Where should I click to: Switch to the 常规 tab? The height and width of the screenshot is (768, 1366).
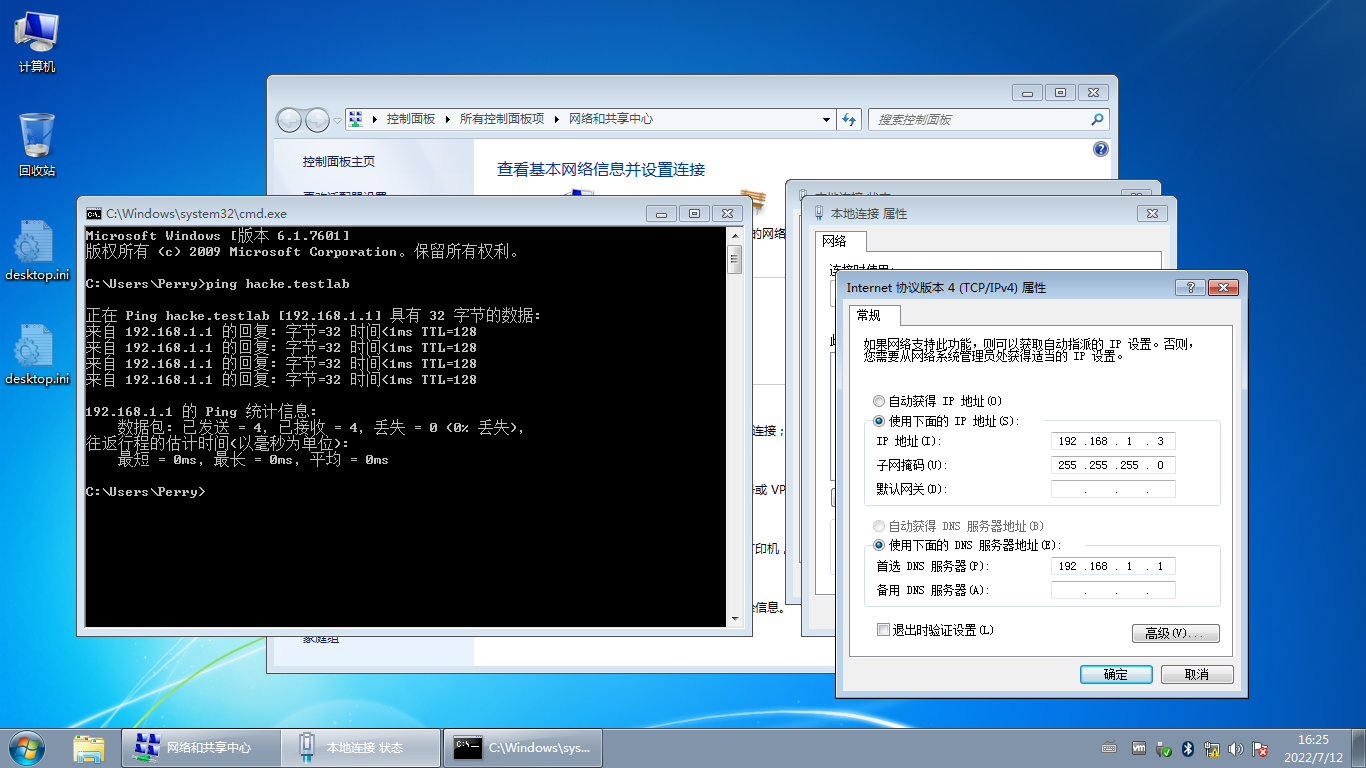(866, 313)
